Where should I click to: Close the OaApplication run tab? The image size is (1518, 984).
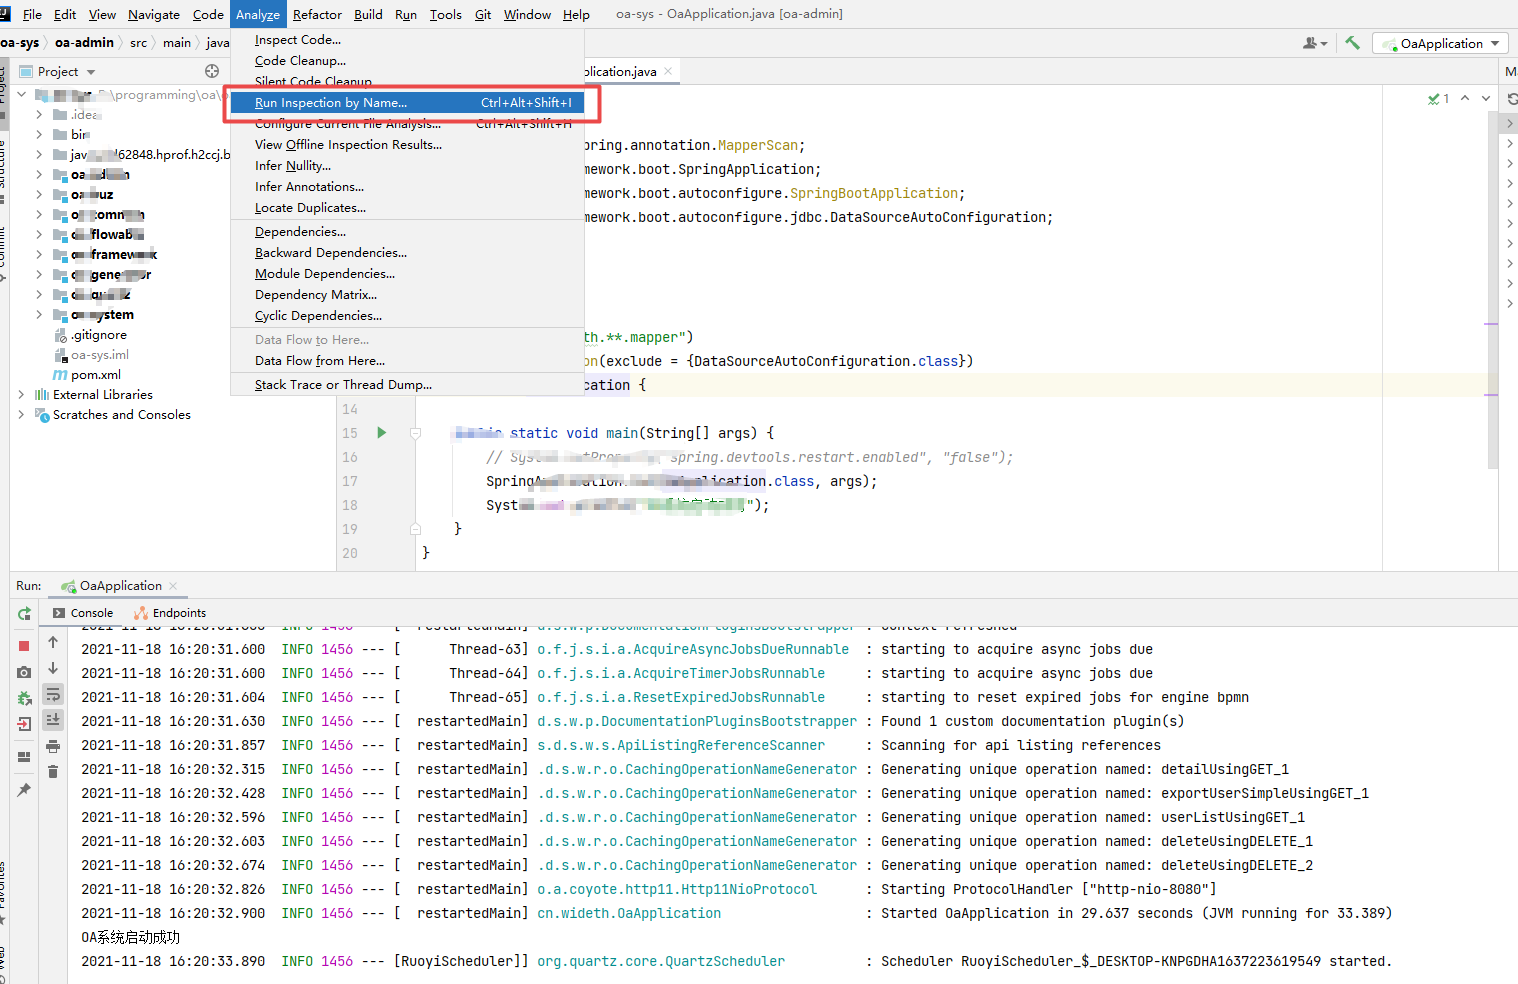pos(173,586)
